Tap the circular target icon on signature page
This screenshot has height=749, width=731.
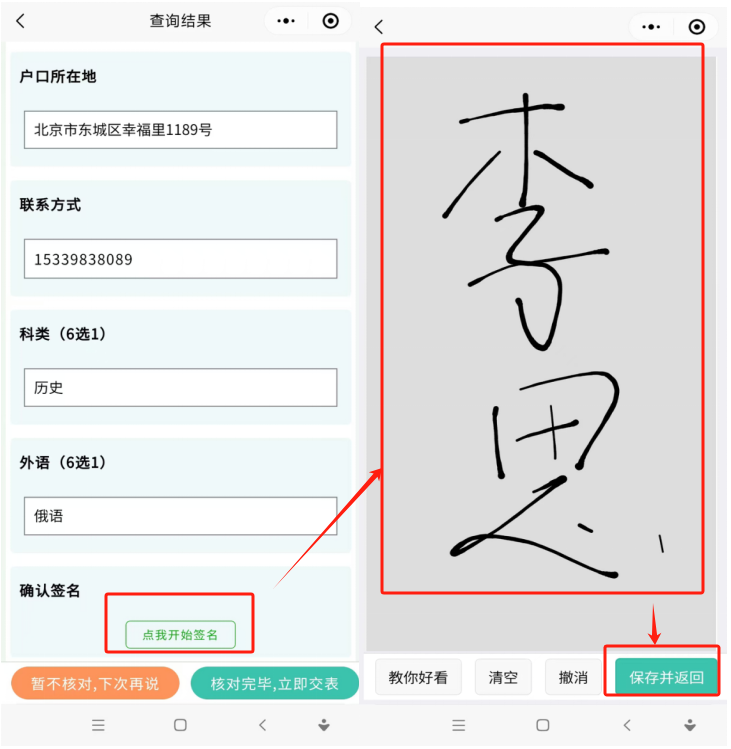697,27
